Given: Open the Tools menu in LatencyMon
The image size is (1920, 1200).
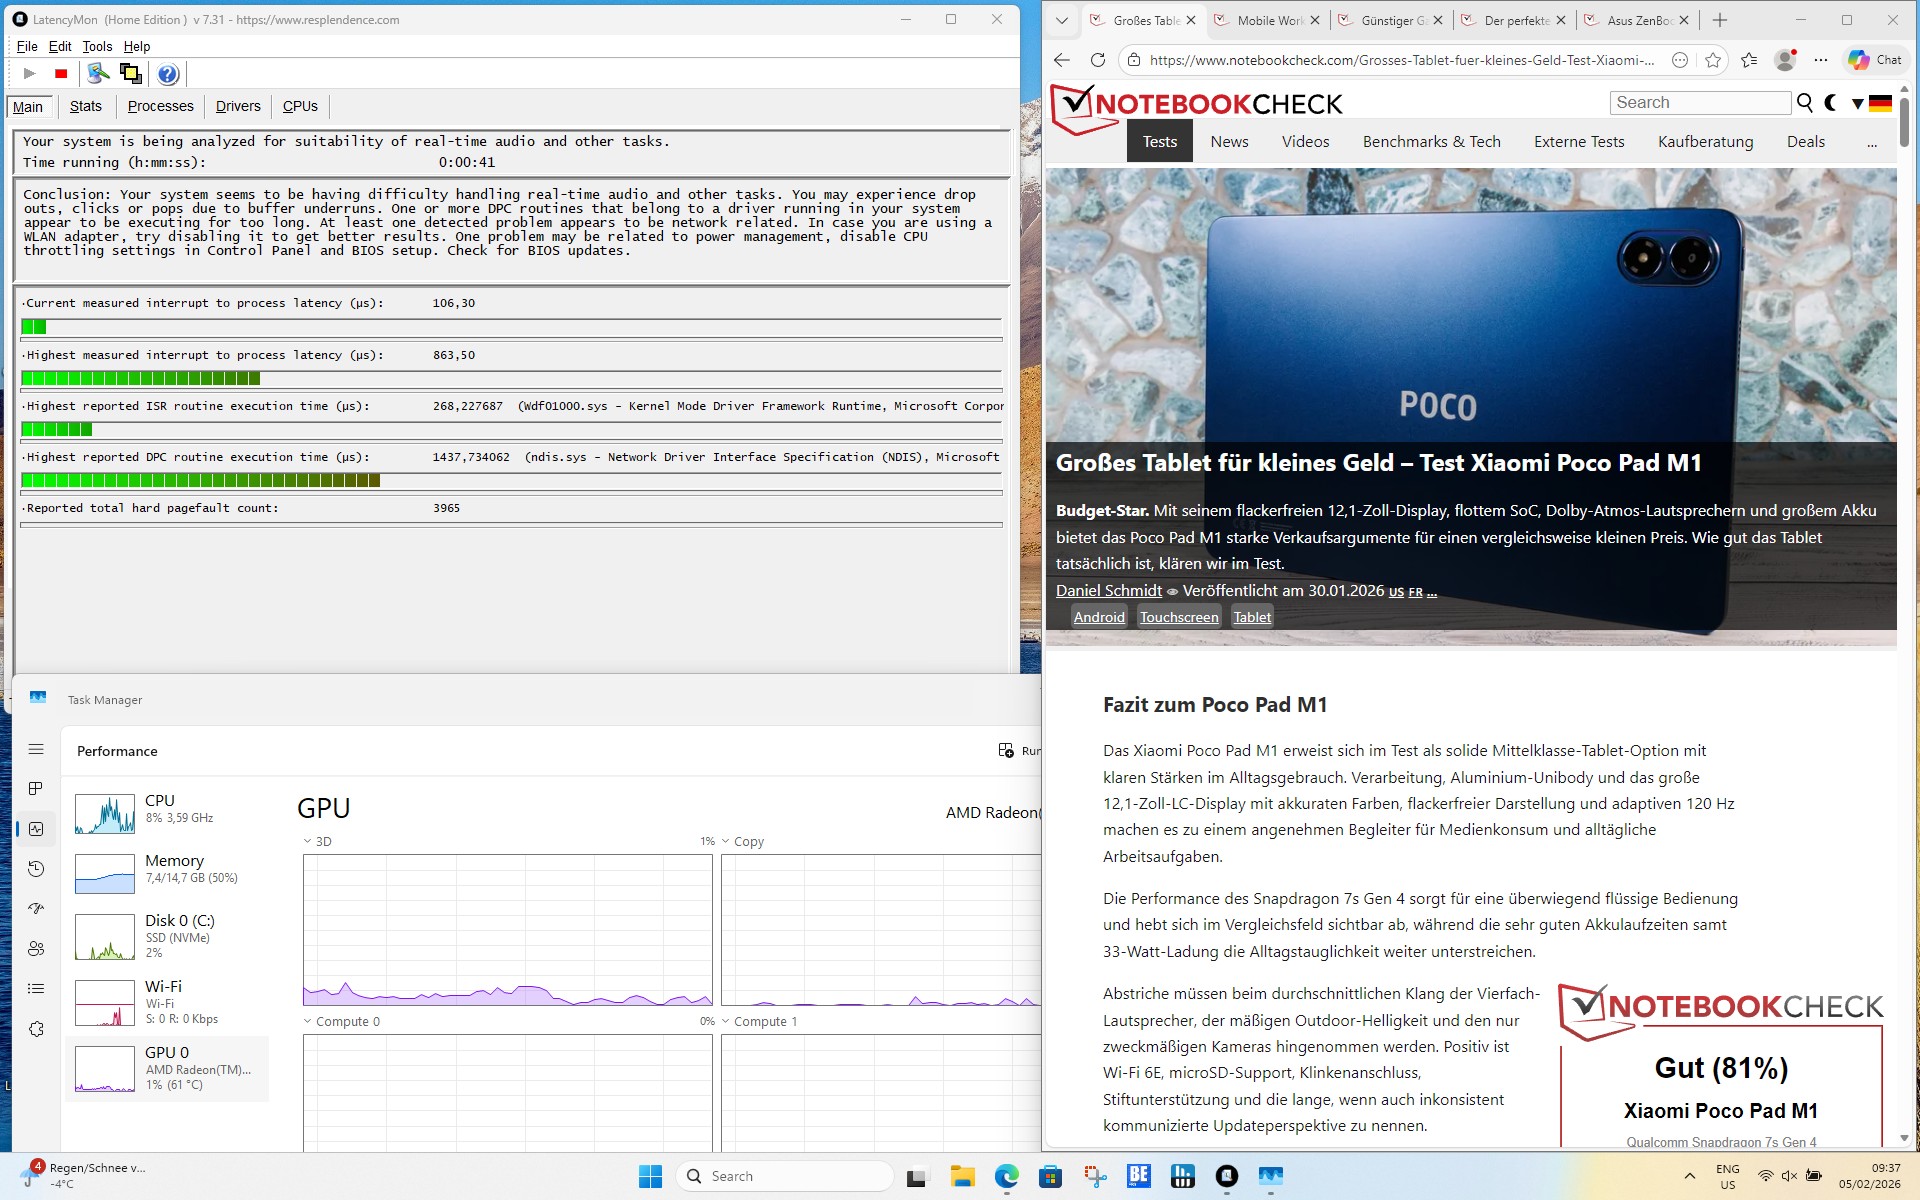Looking at the screenshot, I should point(97,46).
